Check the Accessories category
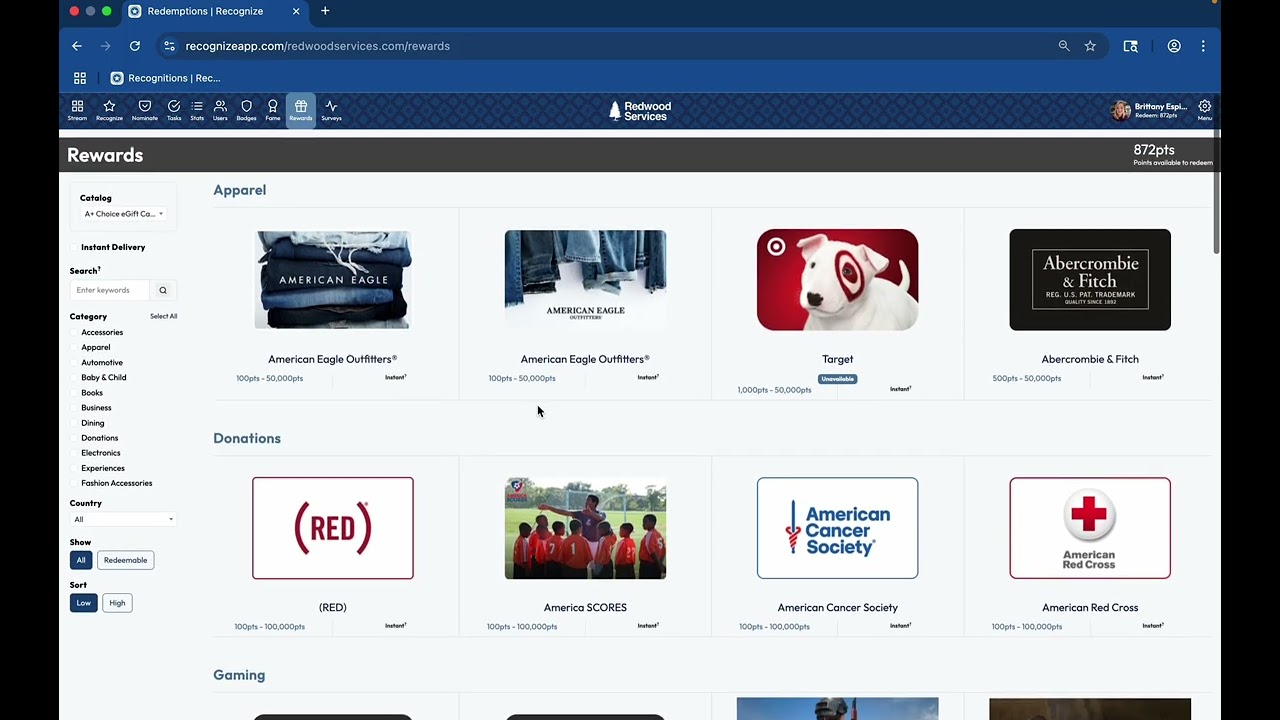 click(x=74, y=332)
